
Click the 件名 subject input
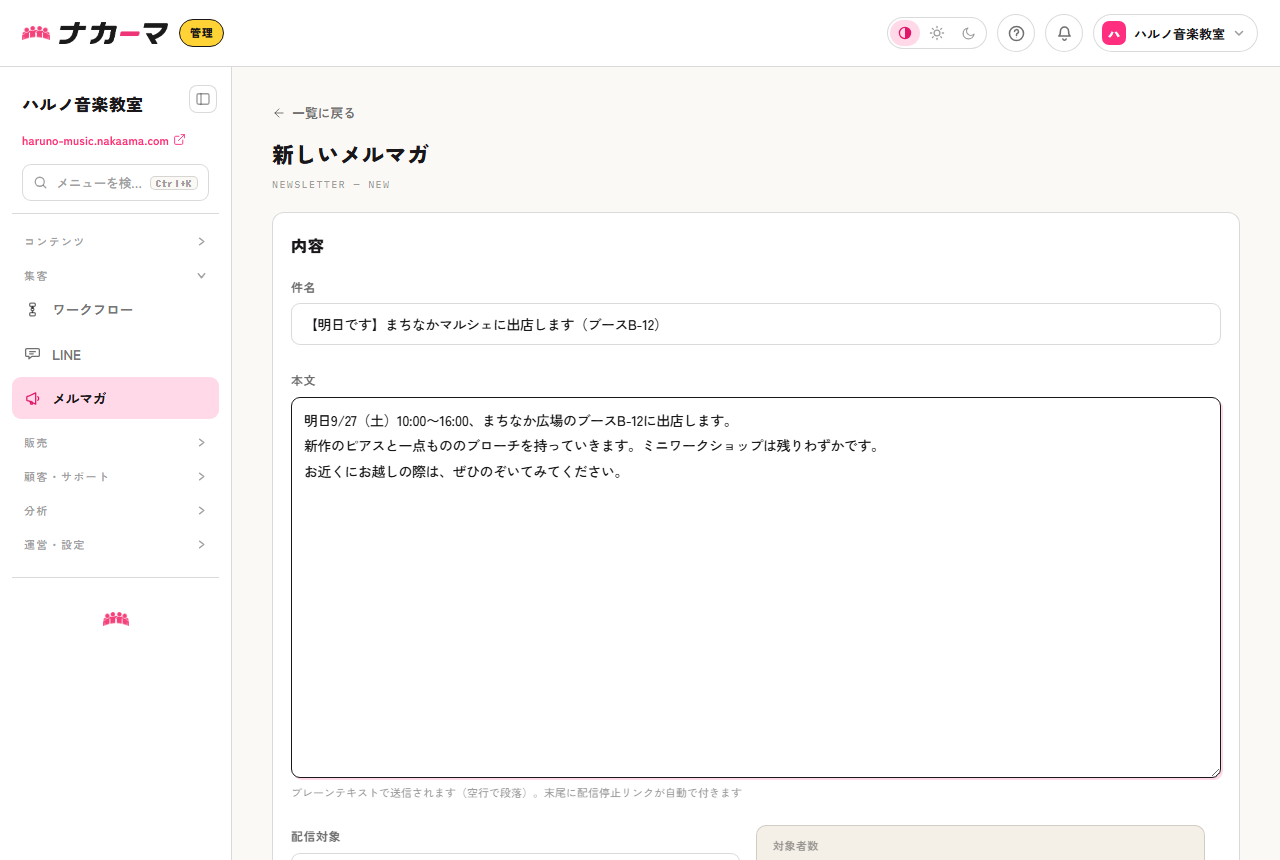tap(755, 324)
